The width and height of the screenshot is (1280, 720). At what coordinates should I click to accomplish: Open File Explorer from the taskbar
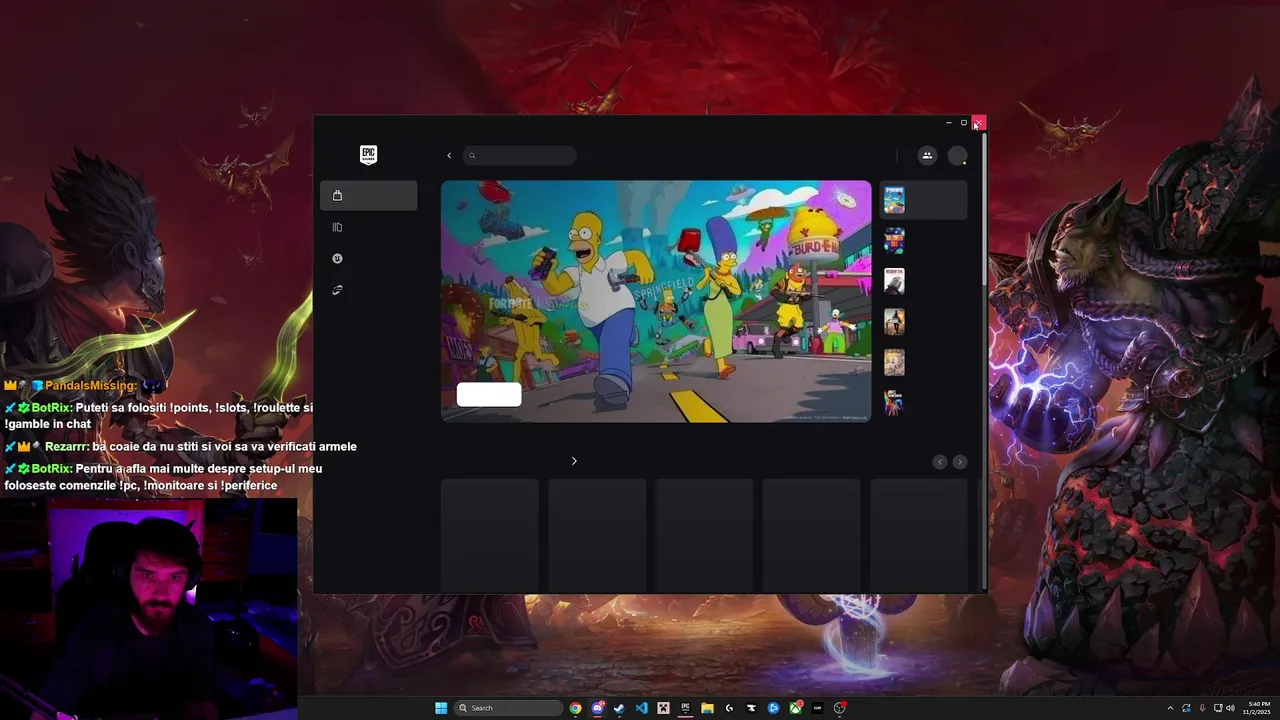707,708
